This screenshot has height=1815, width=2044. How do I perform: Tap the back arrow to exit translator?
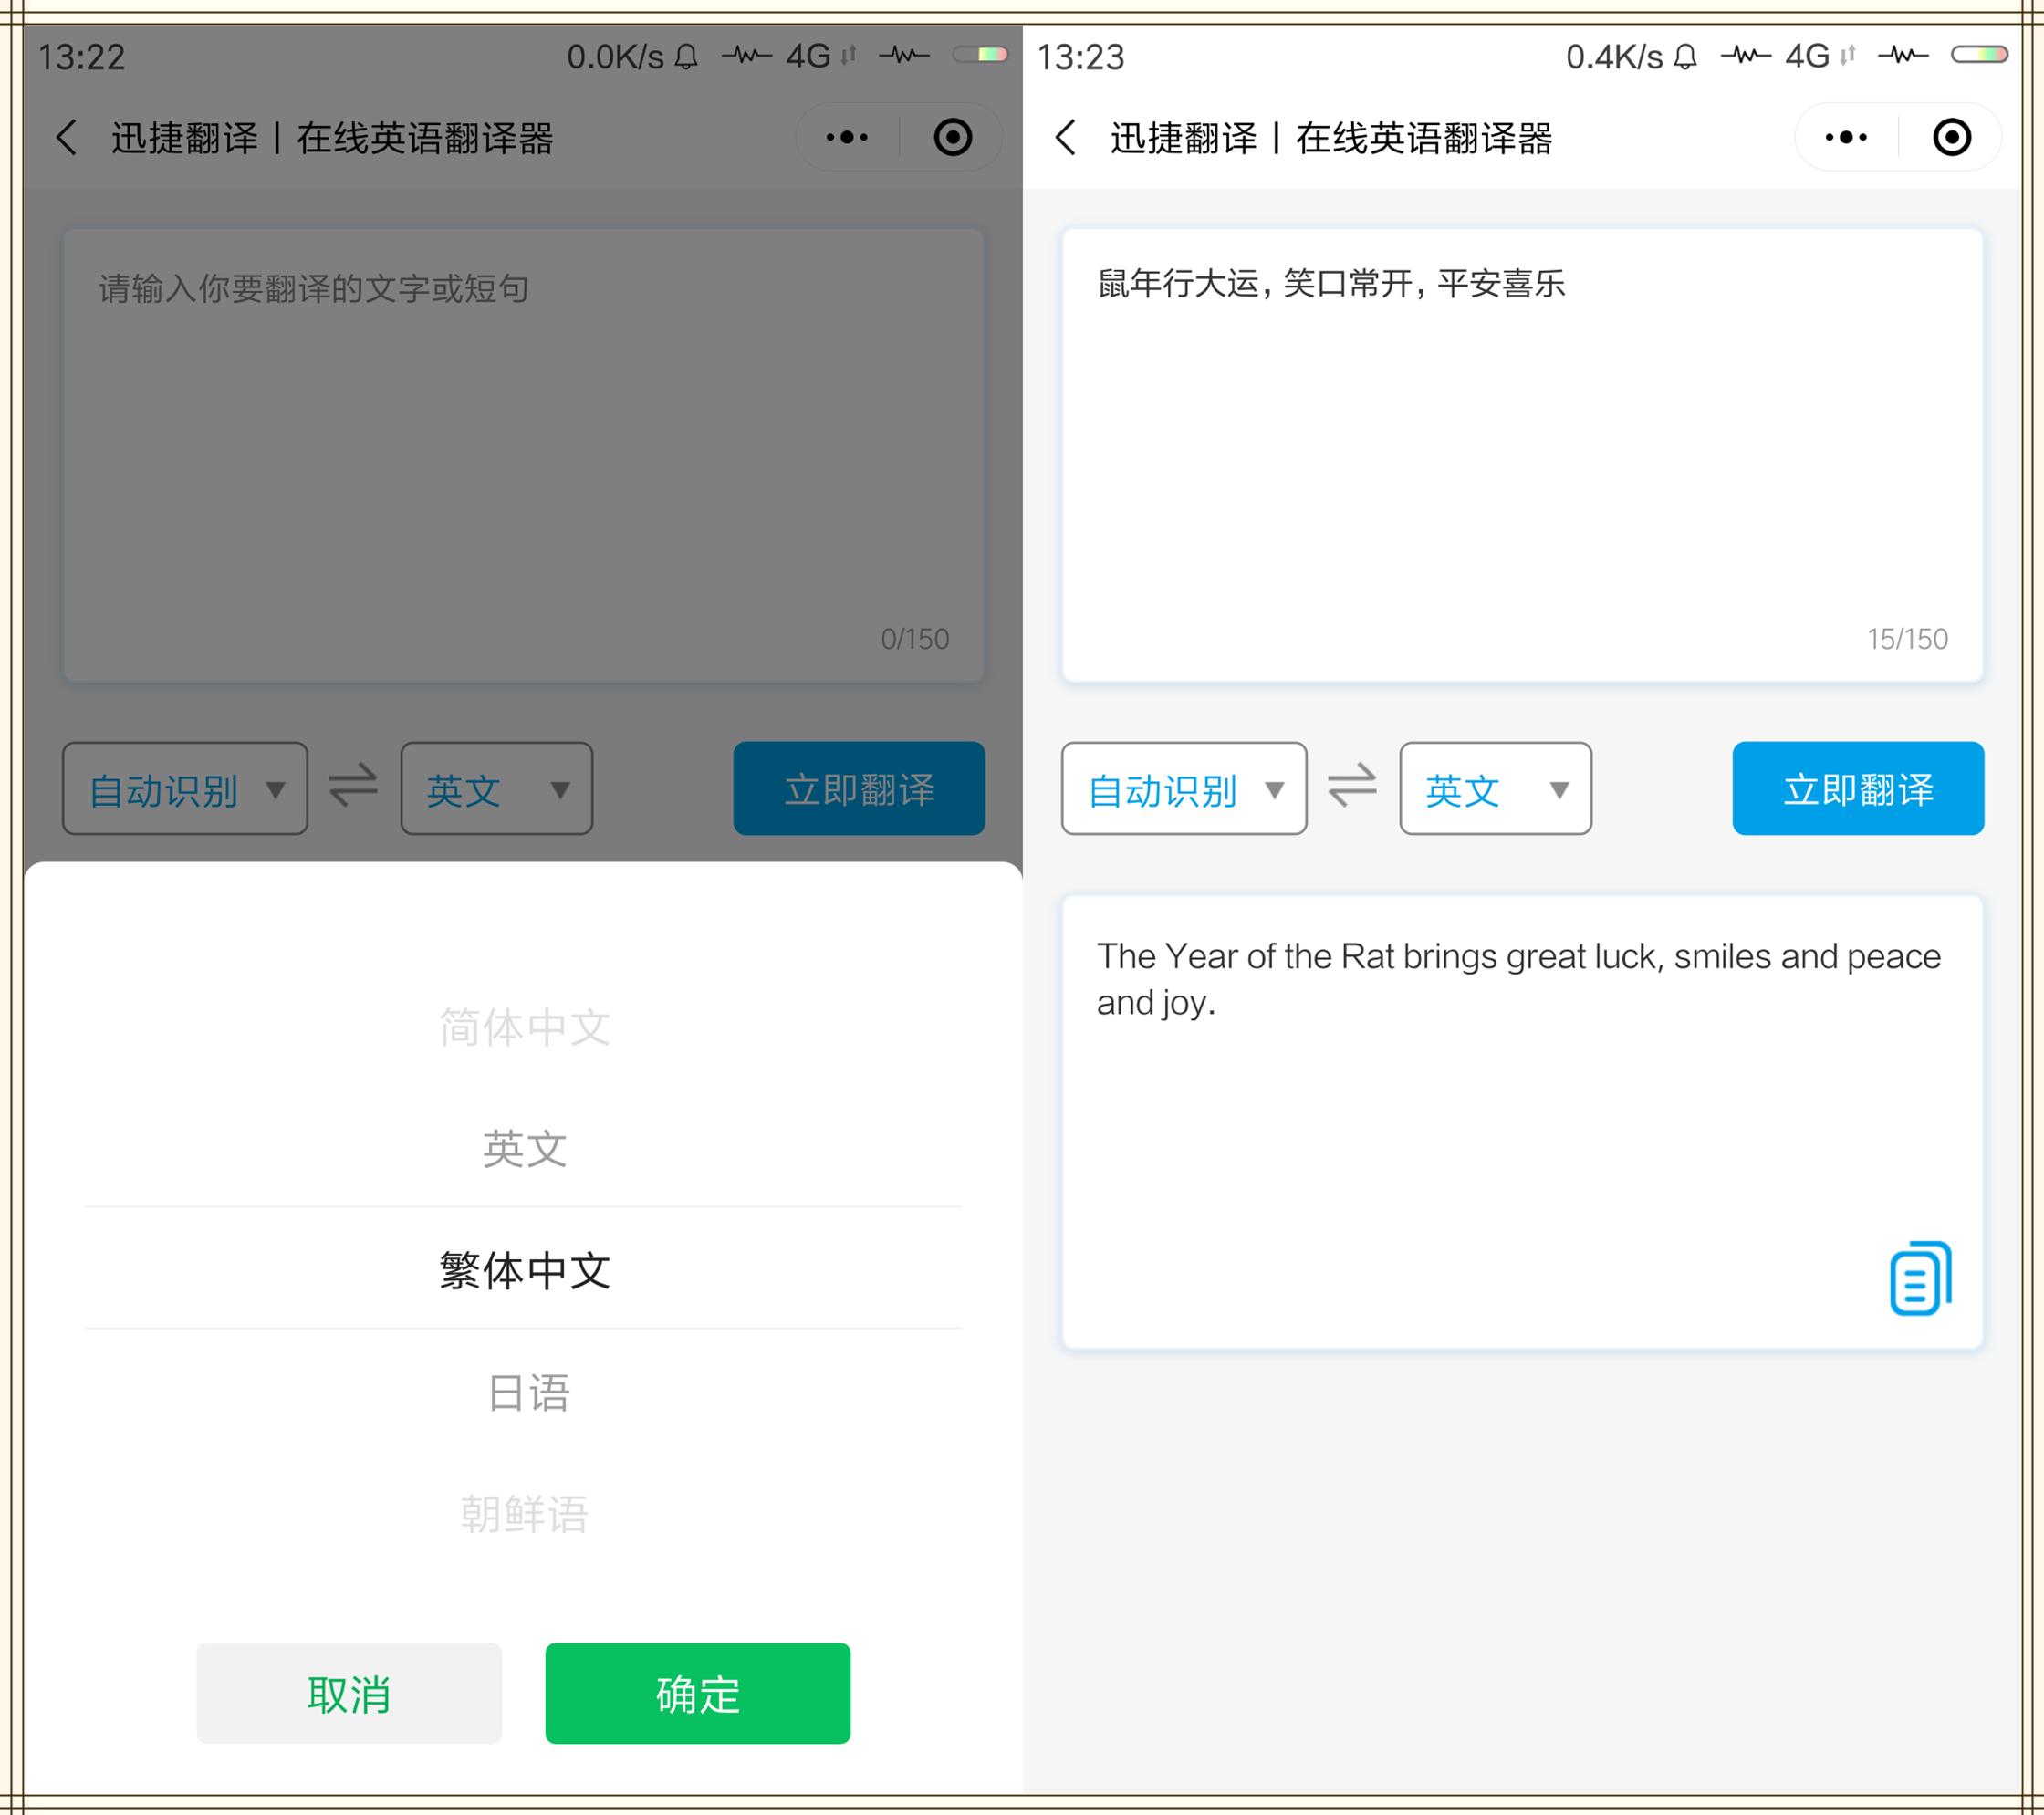pyautogui.click(x=66, y=137)
